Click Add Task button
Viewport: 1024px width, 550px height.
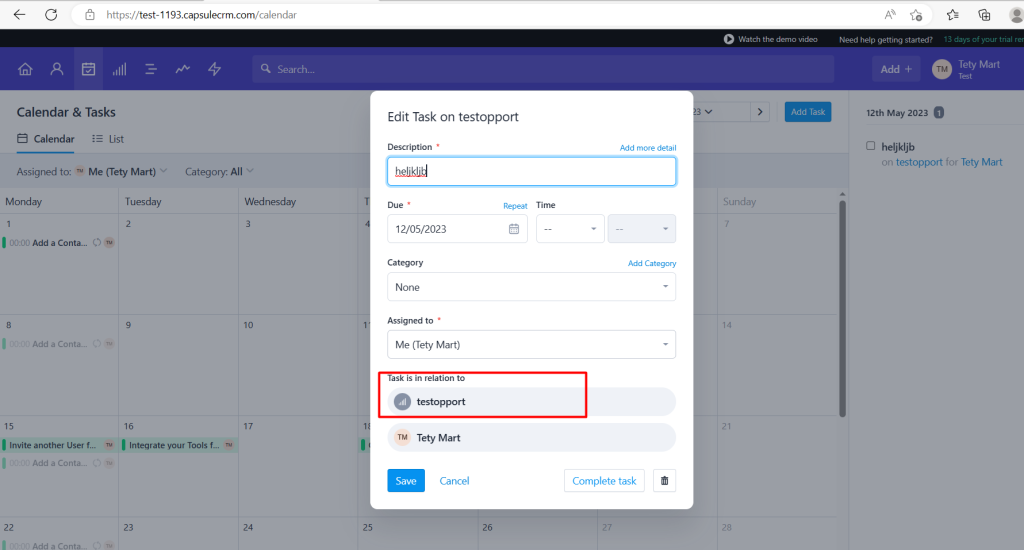click(x=808, y=112)
